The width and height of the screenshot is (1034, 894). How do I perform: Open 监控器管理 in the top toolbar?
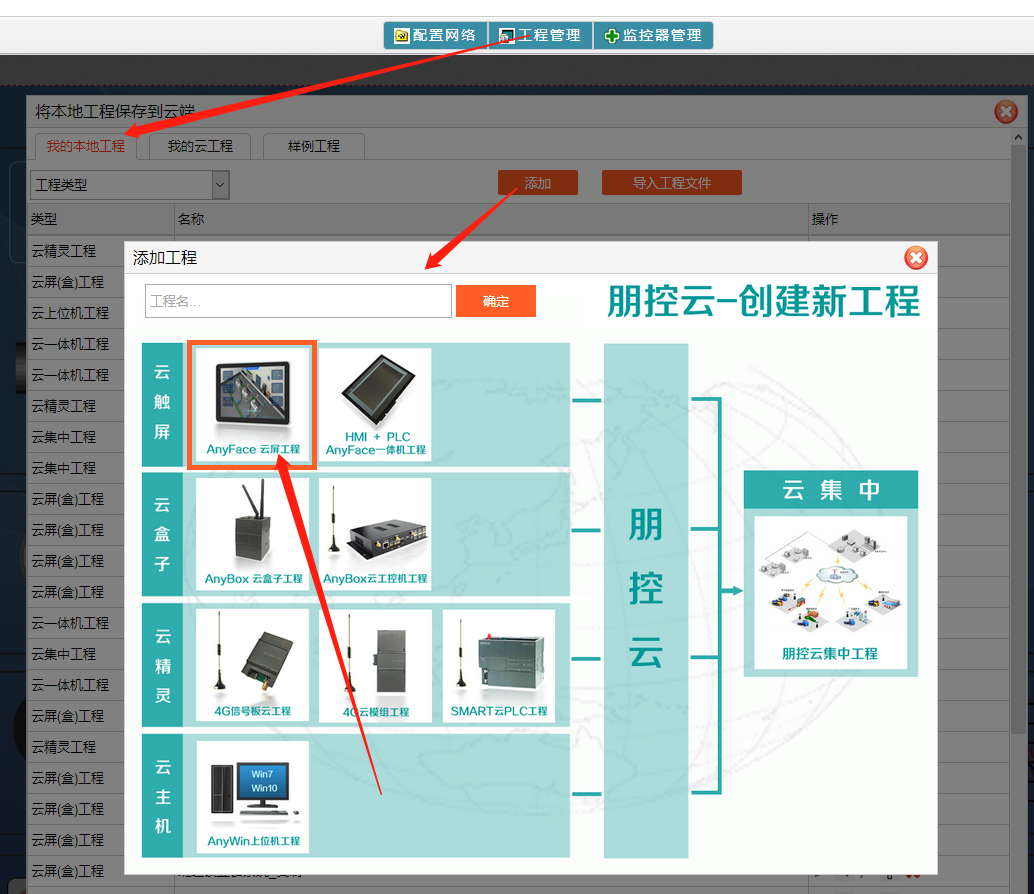tap(653, 35)
